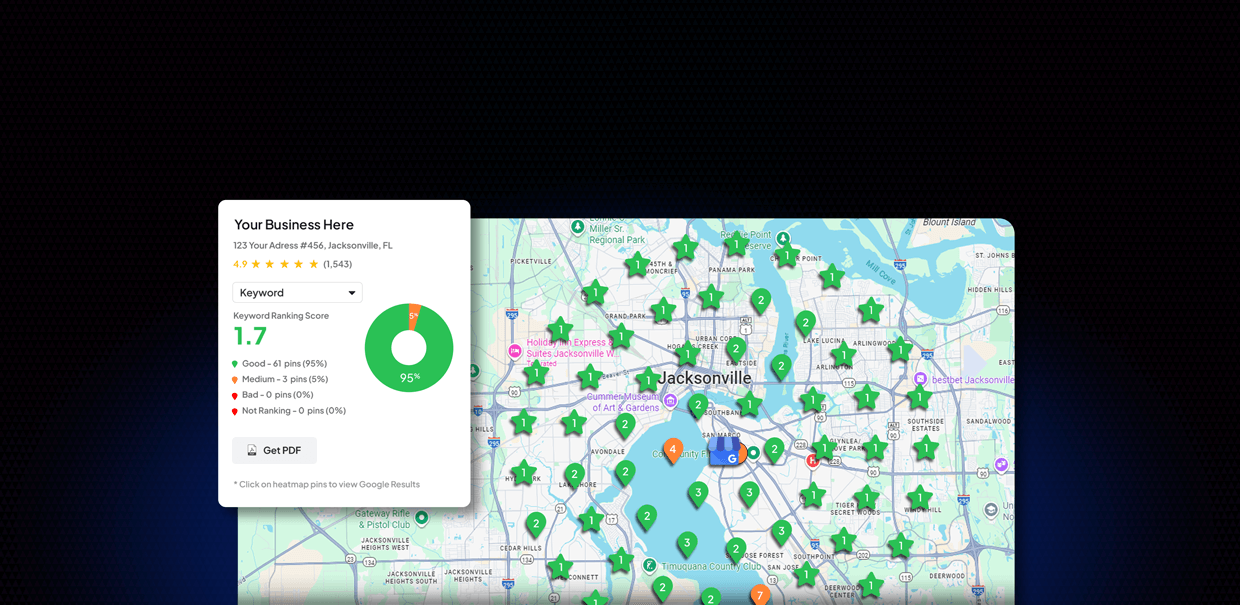Click the Get PDF button
1240x605 pixels.
pos(274,451)
